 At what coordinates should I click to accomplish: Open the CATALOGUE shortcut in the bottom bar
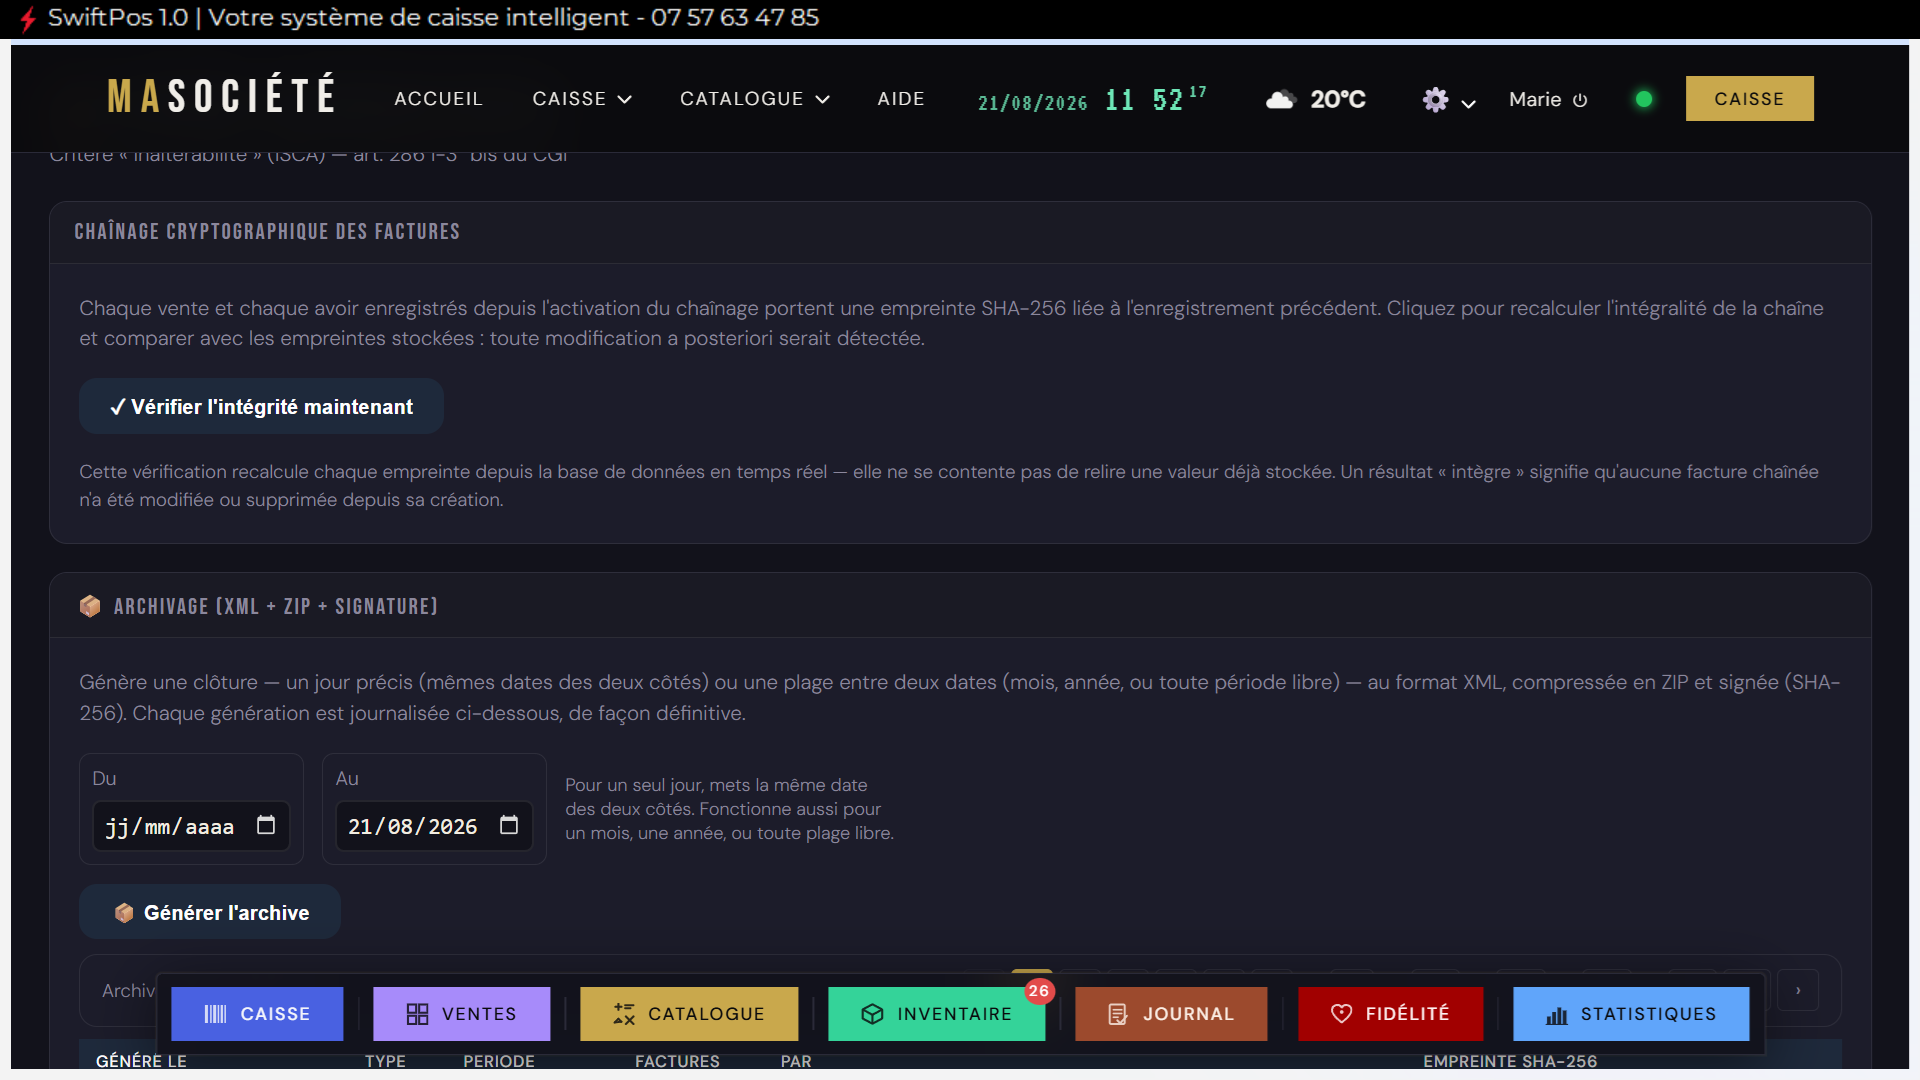tap(689, 1014)
